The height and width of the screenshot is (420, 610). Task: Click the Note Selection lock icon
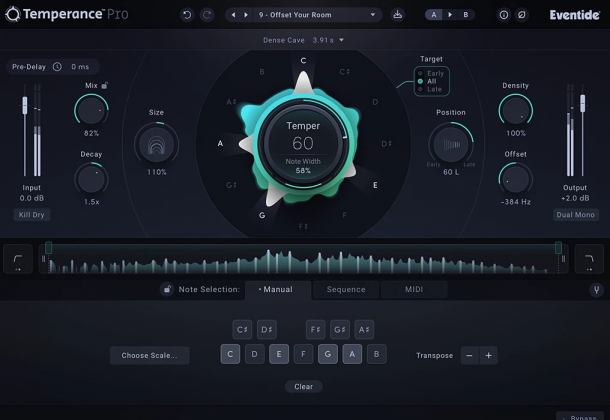(x=167, y=290)
